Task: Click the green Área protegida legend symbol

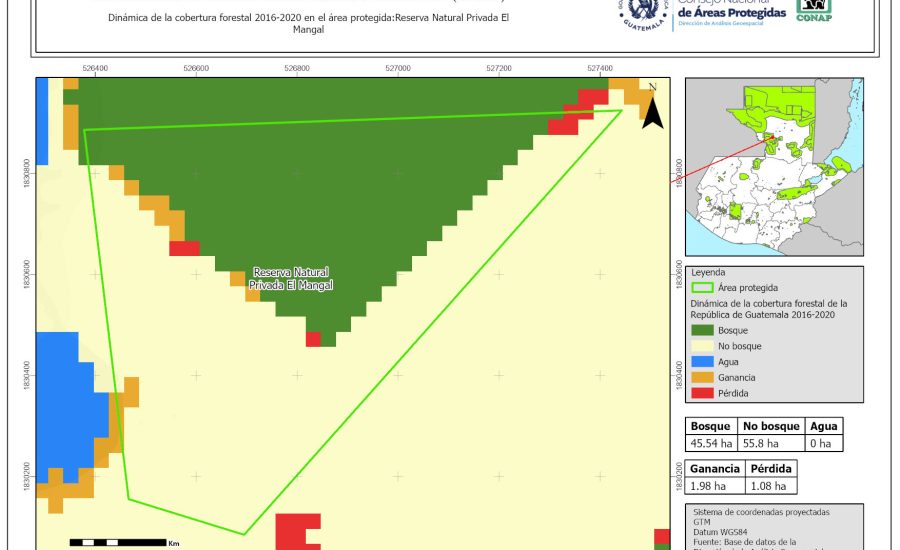Action: point(701,286)
